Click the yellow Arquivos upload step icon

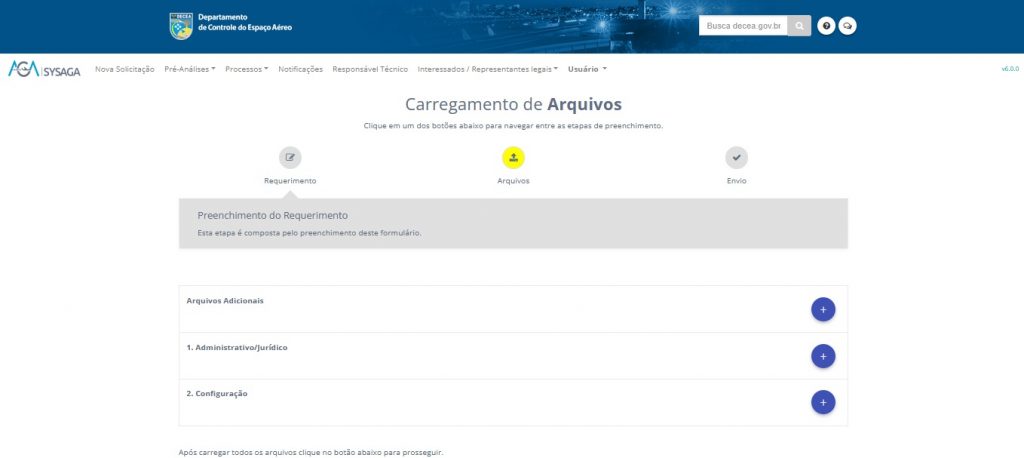pos(513,157)
